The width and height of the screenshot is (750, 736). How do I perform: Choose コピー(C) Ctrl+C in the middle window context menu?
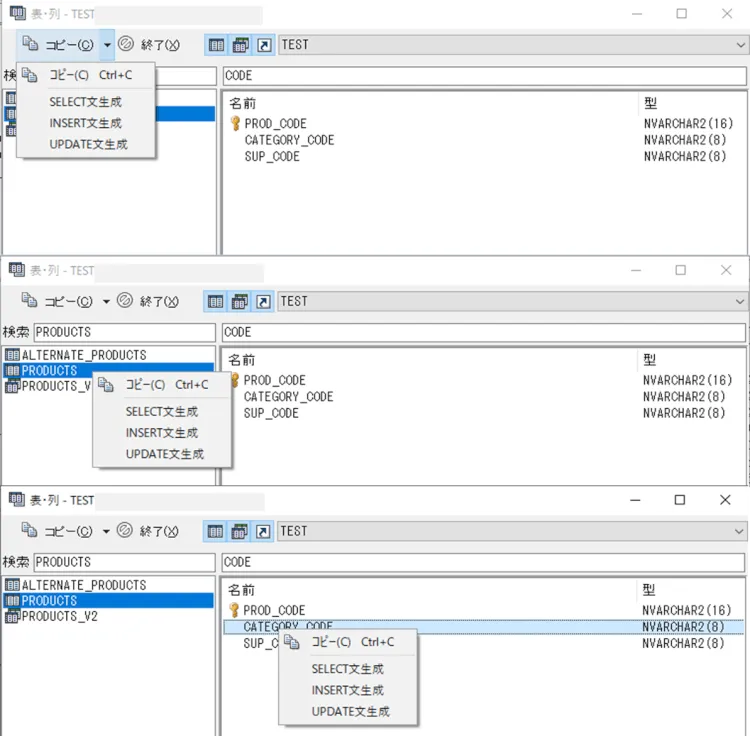[162, 385]
